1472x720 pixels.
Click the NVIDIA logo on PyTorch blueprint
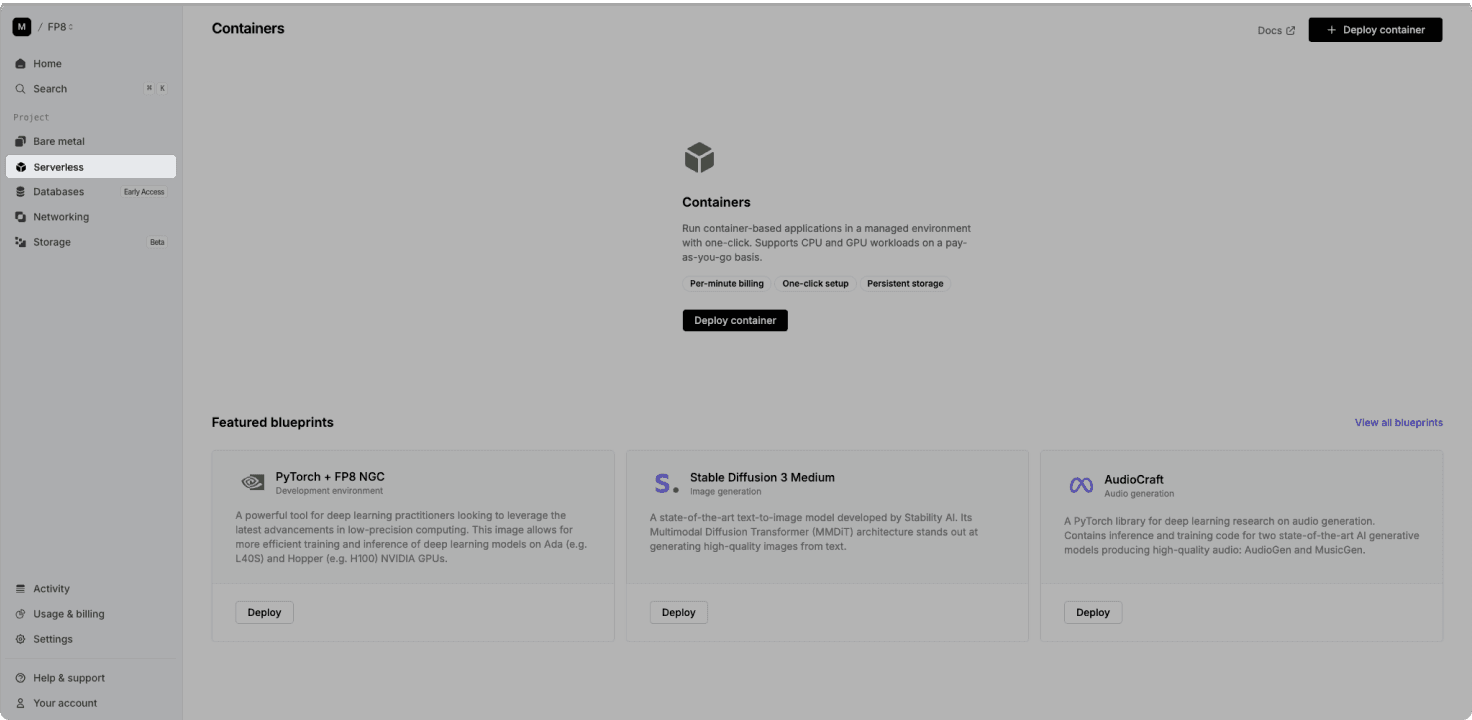pos(252,483)
